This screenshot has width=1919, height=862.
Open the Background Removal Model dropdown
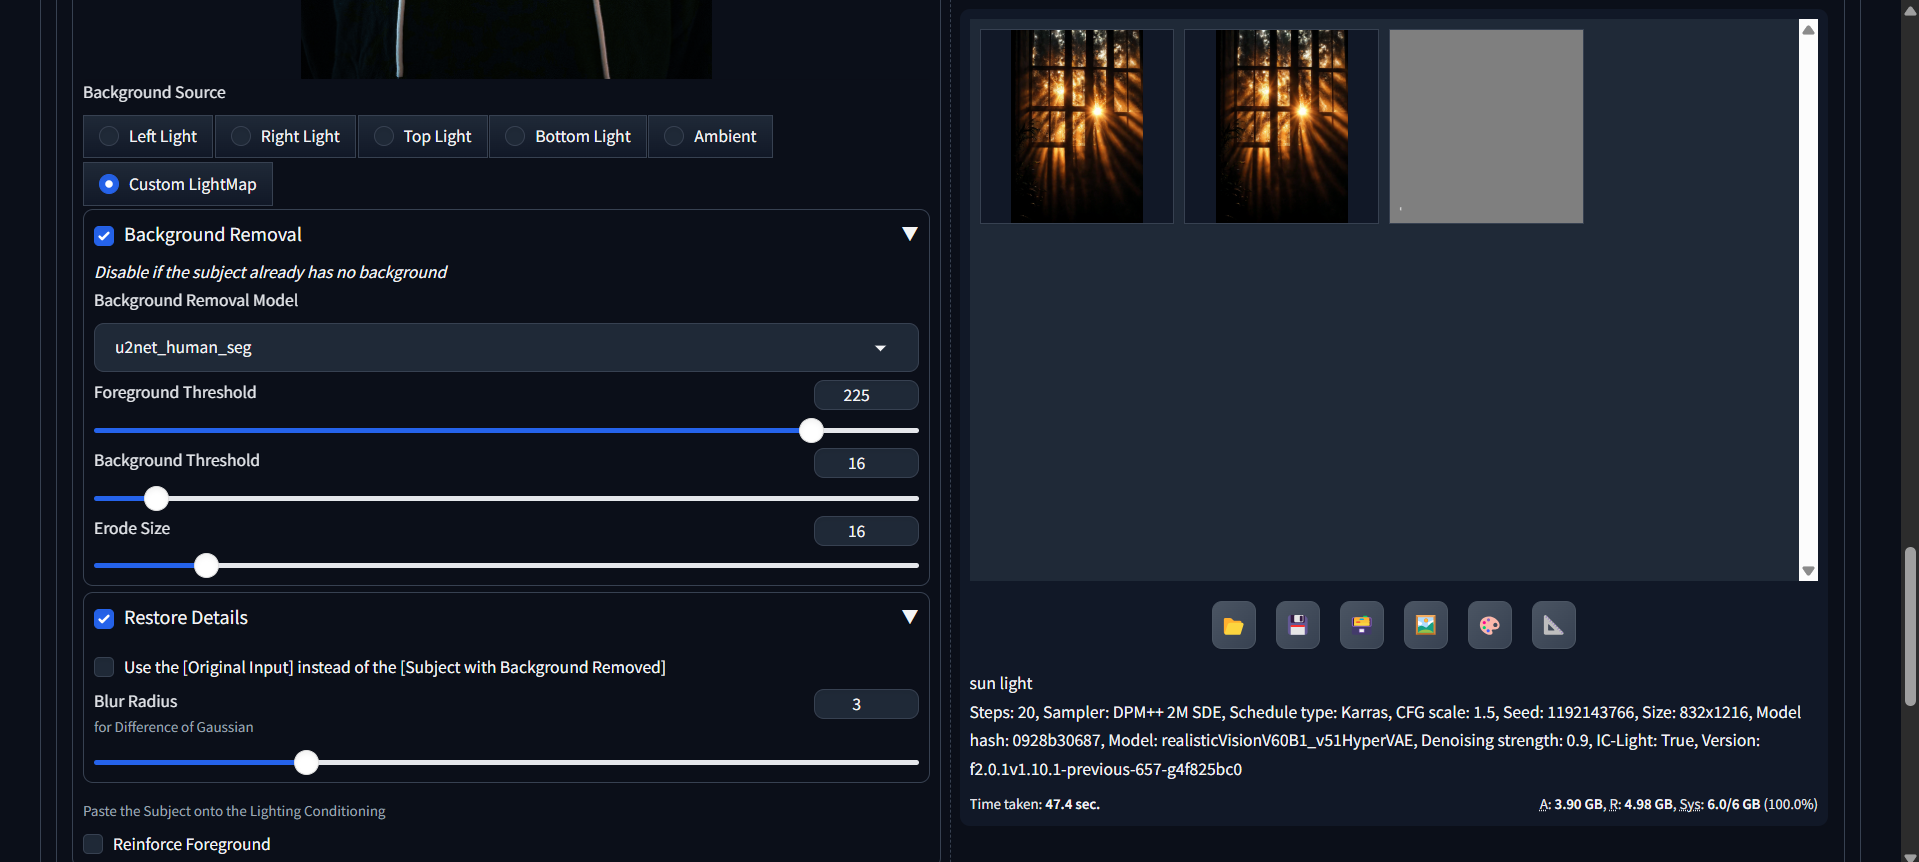(x=505, y=347)
